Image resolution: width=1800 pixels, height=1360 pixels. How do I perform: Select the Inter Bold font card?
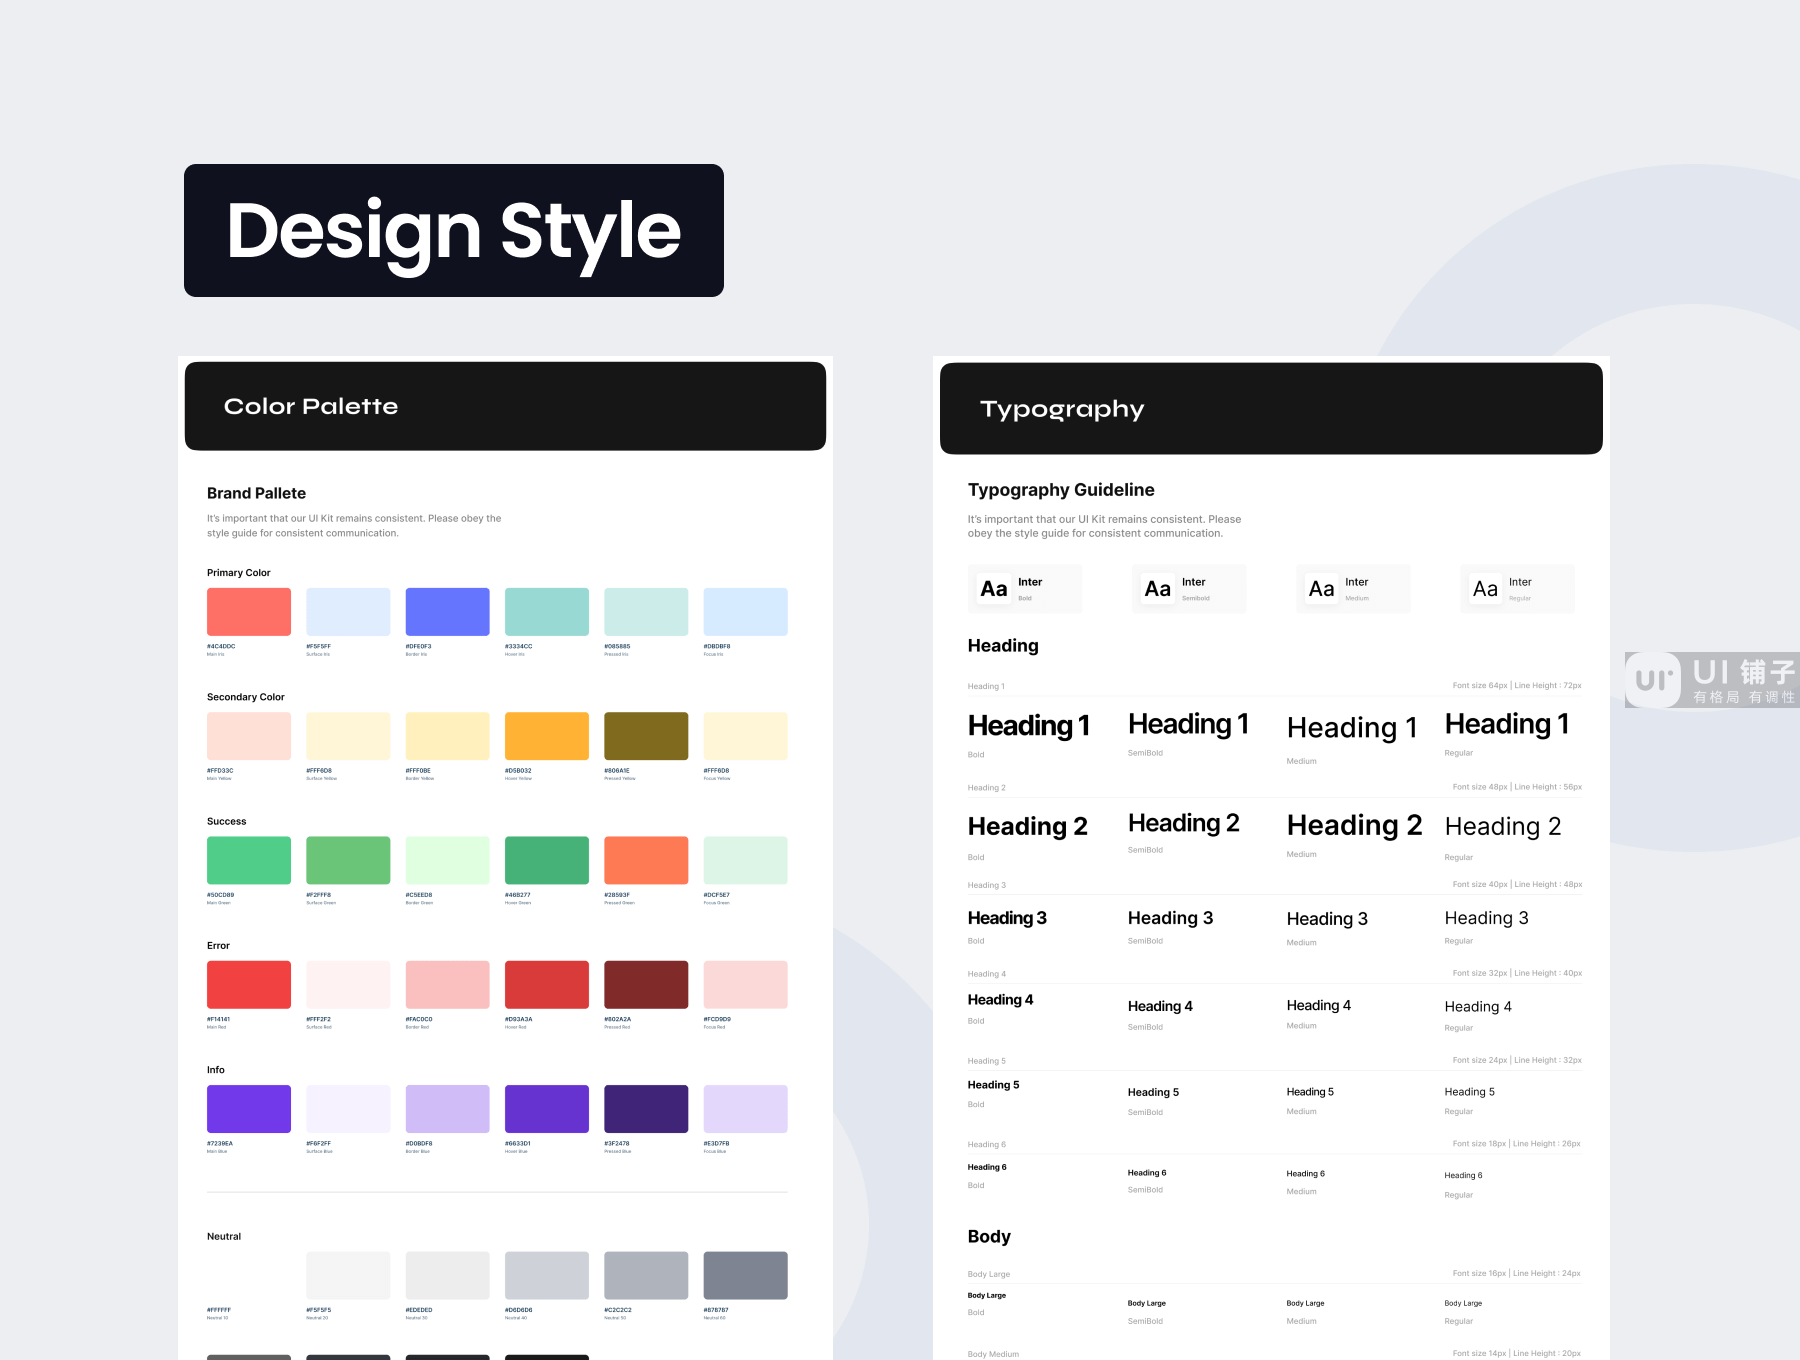pos(1025,589)
